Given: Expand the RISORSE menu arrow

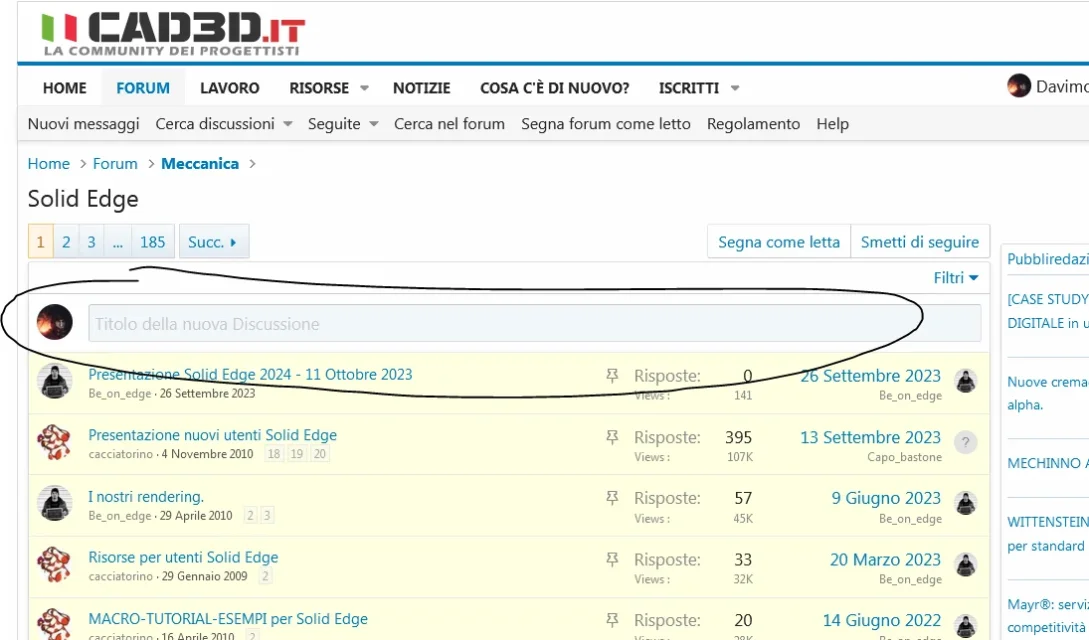Looking at the screenshot, I should (364, 88).
